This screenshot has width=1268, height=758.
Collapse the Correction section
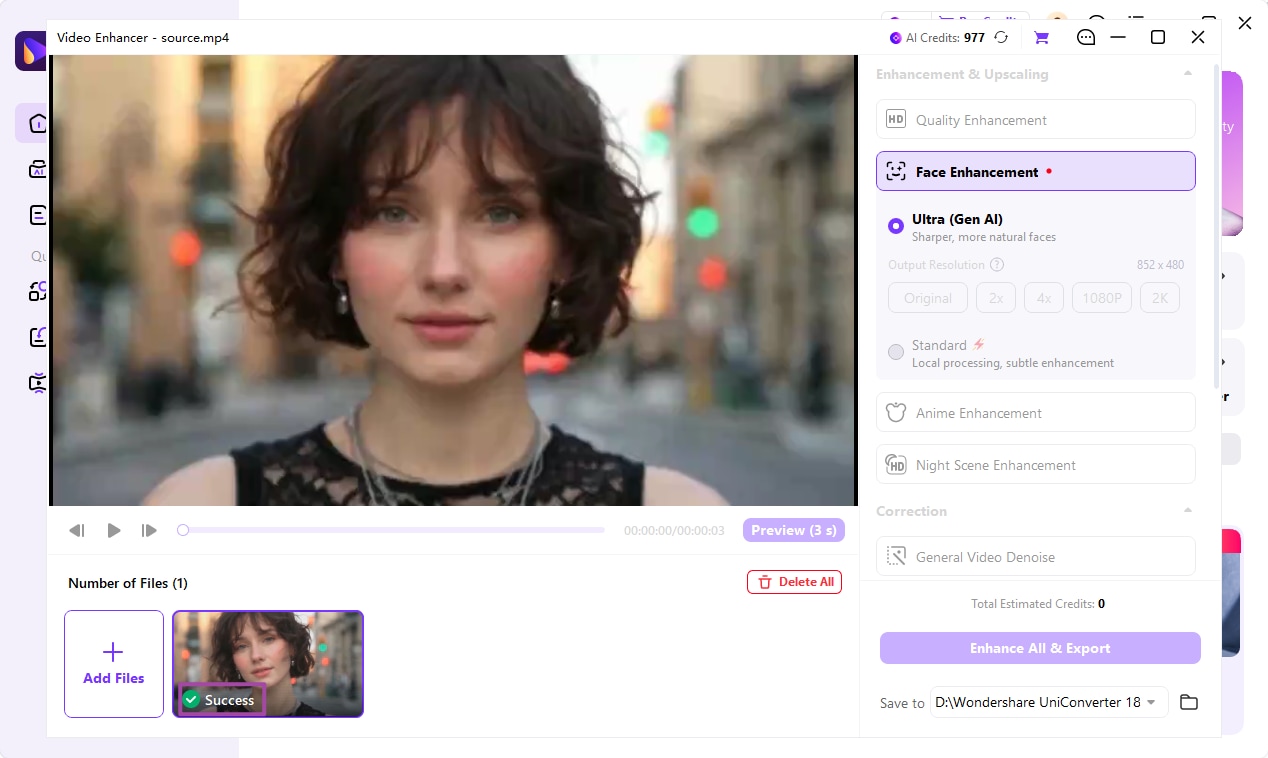coord(1188,511)
